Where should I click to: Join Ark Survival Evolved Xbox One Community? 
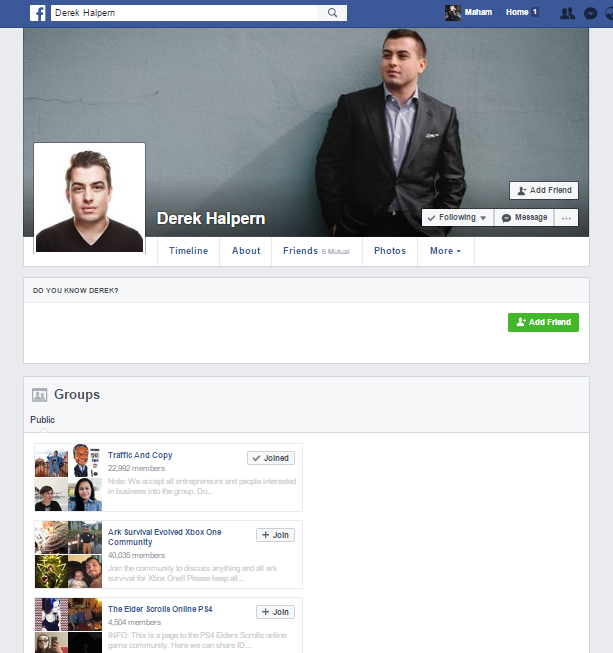click(275, 535)
